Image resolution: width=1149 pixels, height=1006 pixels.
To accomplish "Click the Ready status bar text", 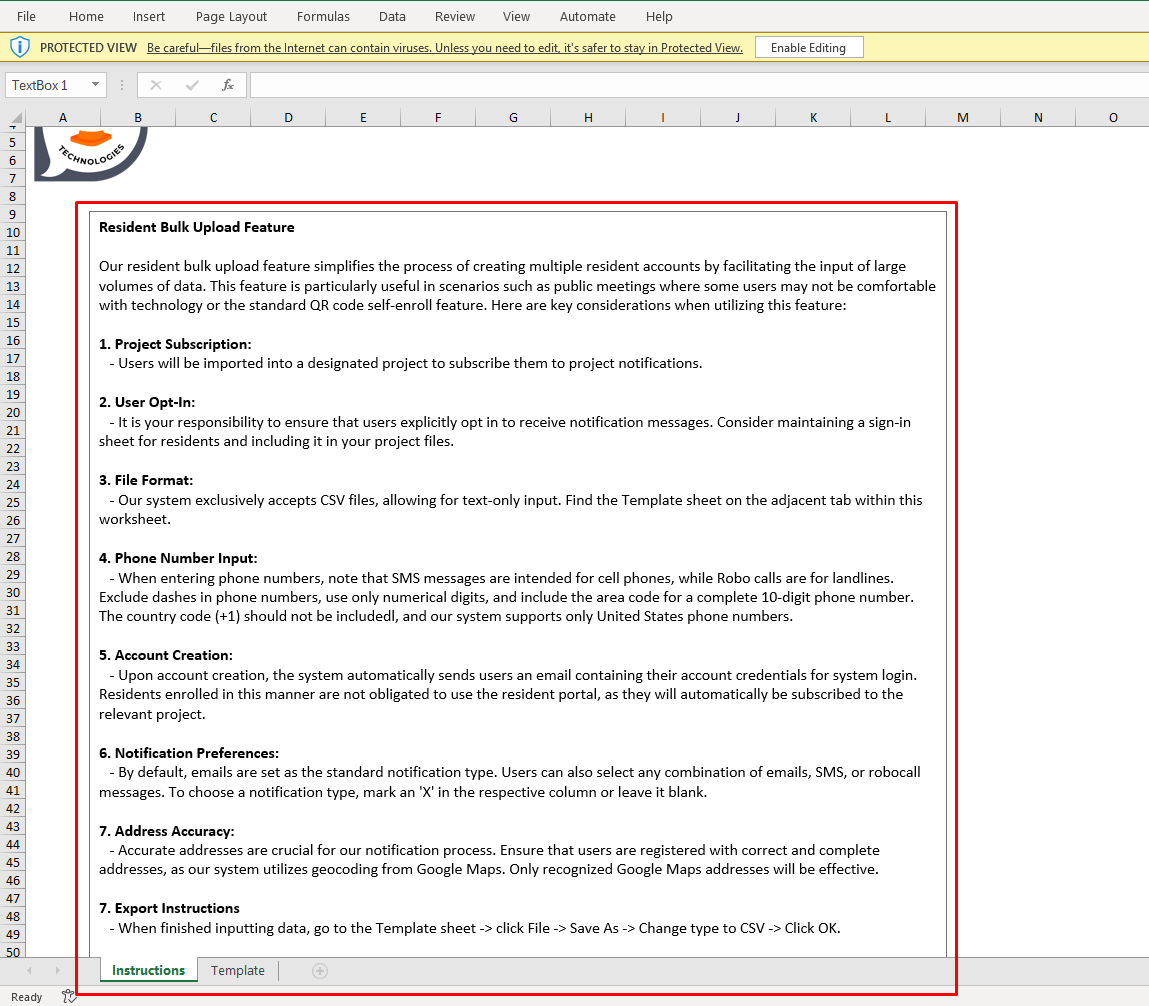I will [x=26, y=997].
